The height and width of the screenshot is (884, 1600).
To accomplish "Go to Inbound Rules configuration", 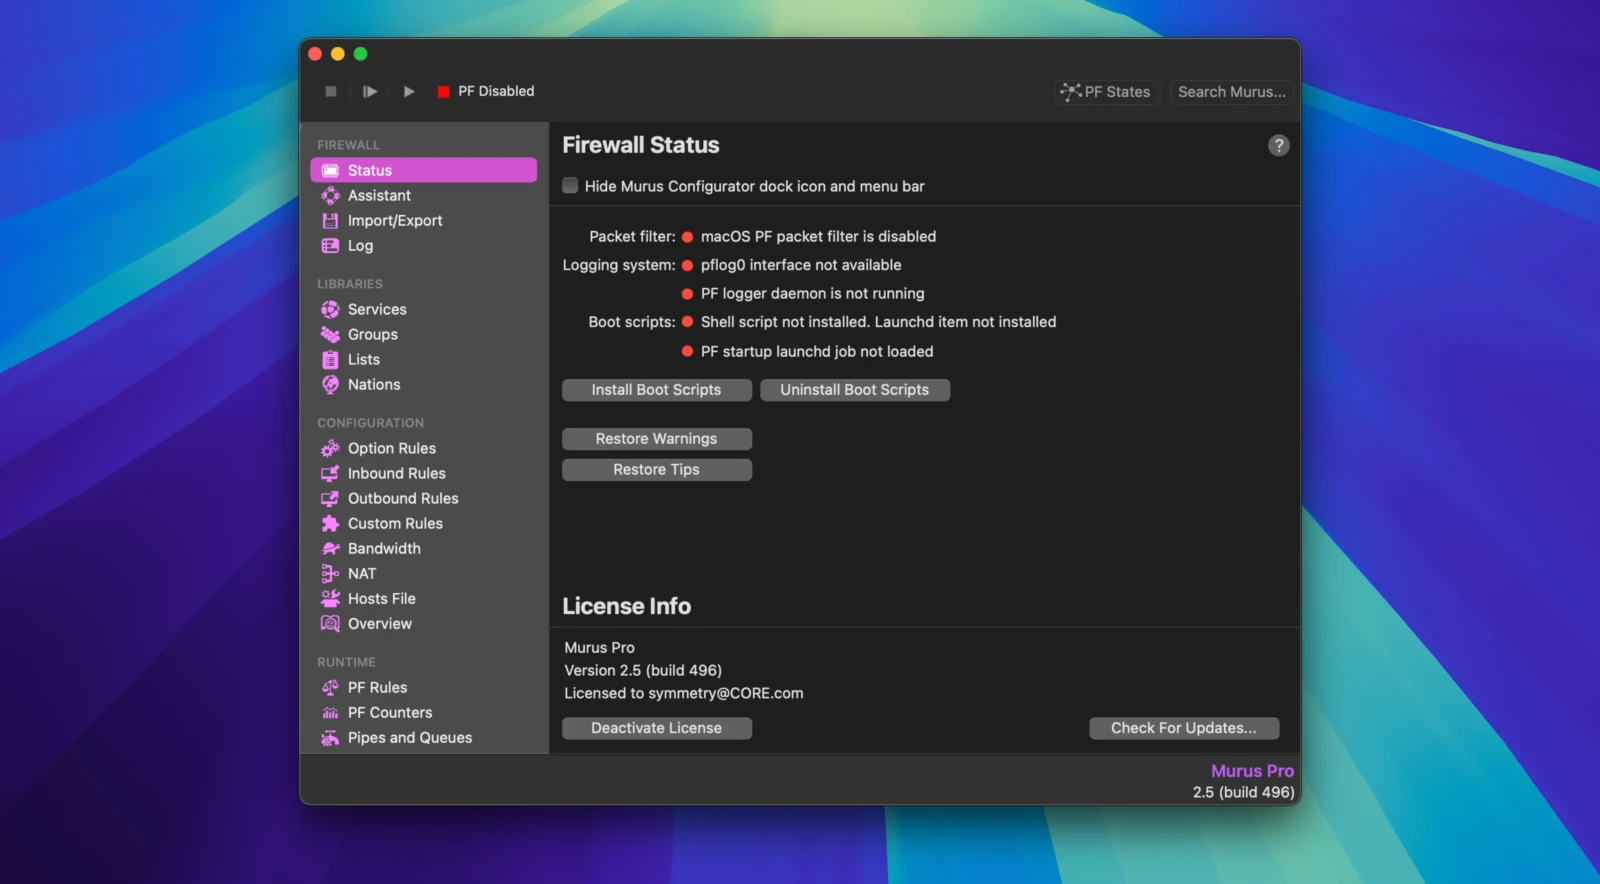I will tap(396, 474).
